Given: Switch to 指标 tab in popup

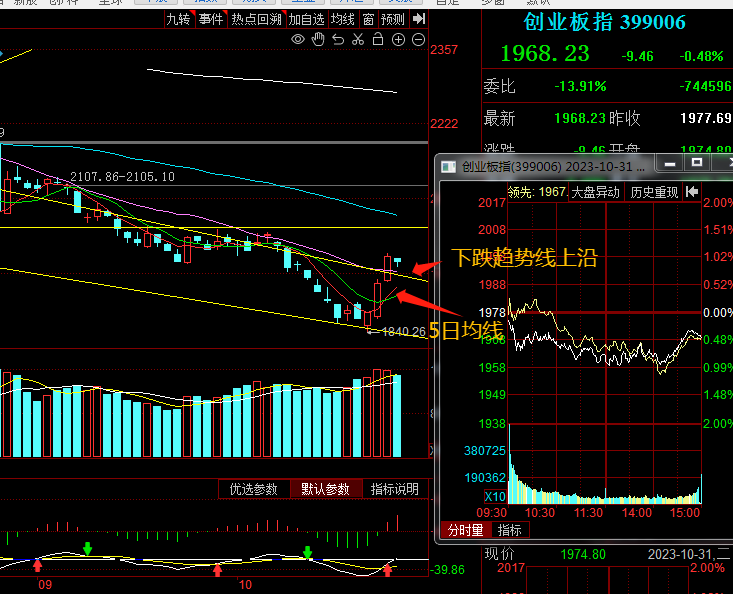Looking at the screenshot, I should click(x=510, y=530).
